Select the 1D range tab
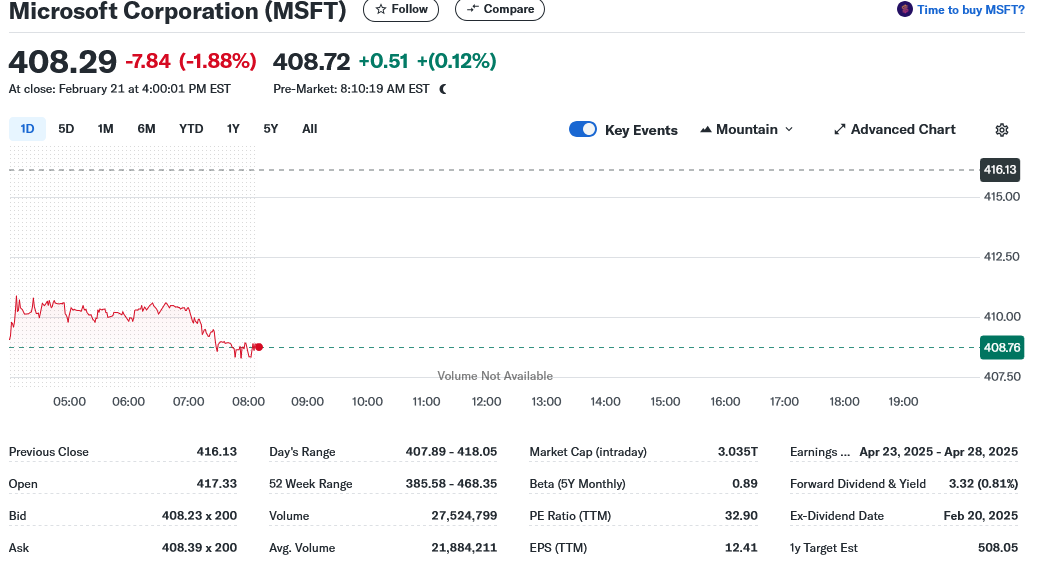Screen dimensions: 1047x565 point(27,129)
